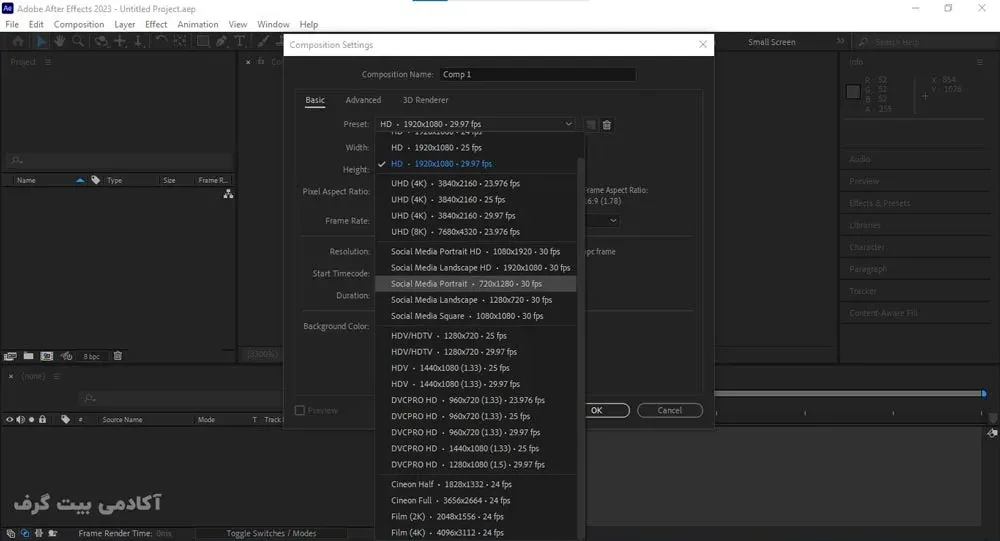Click the Cancel button

pos(670,410)
